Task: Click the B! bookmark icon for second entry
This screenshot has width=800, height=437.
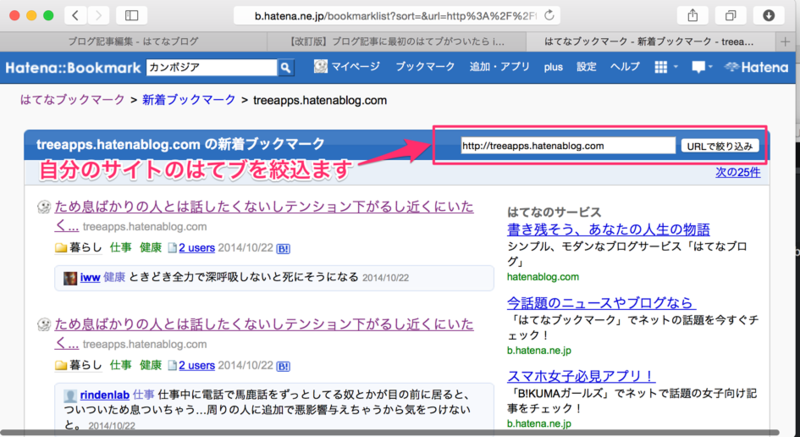Action: (283, 366)
